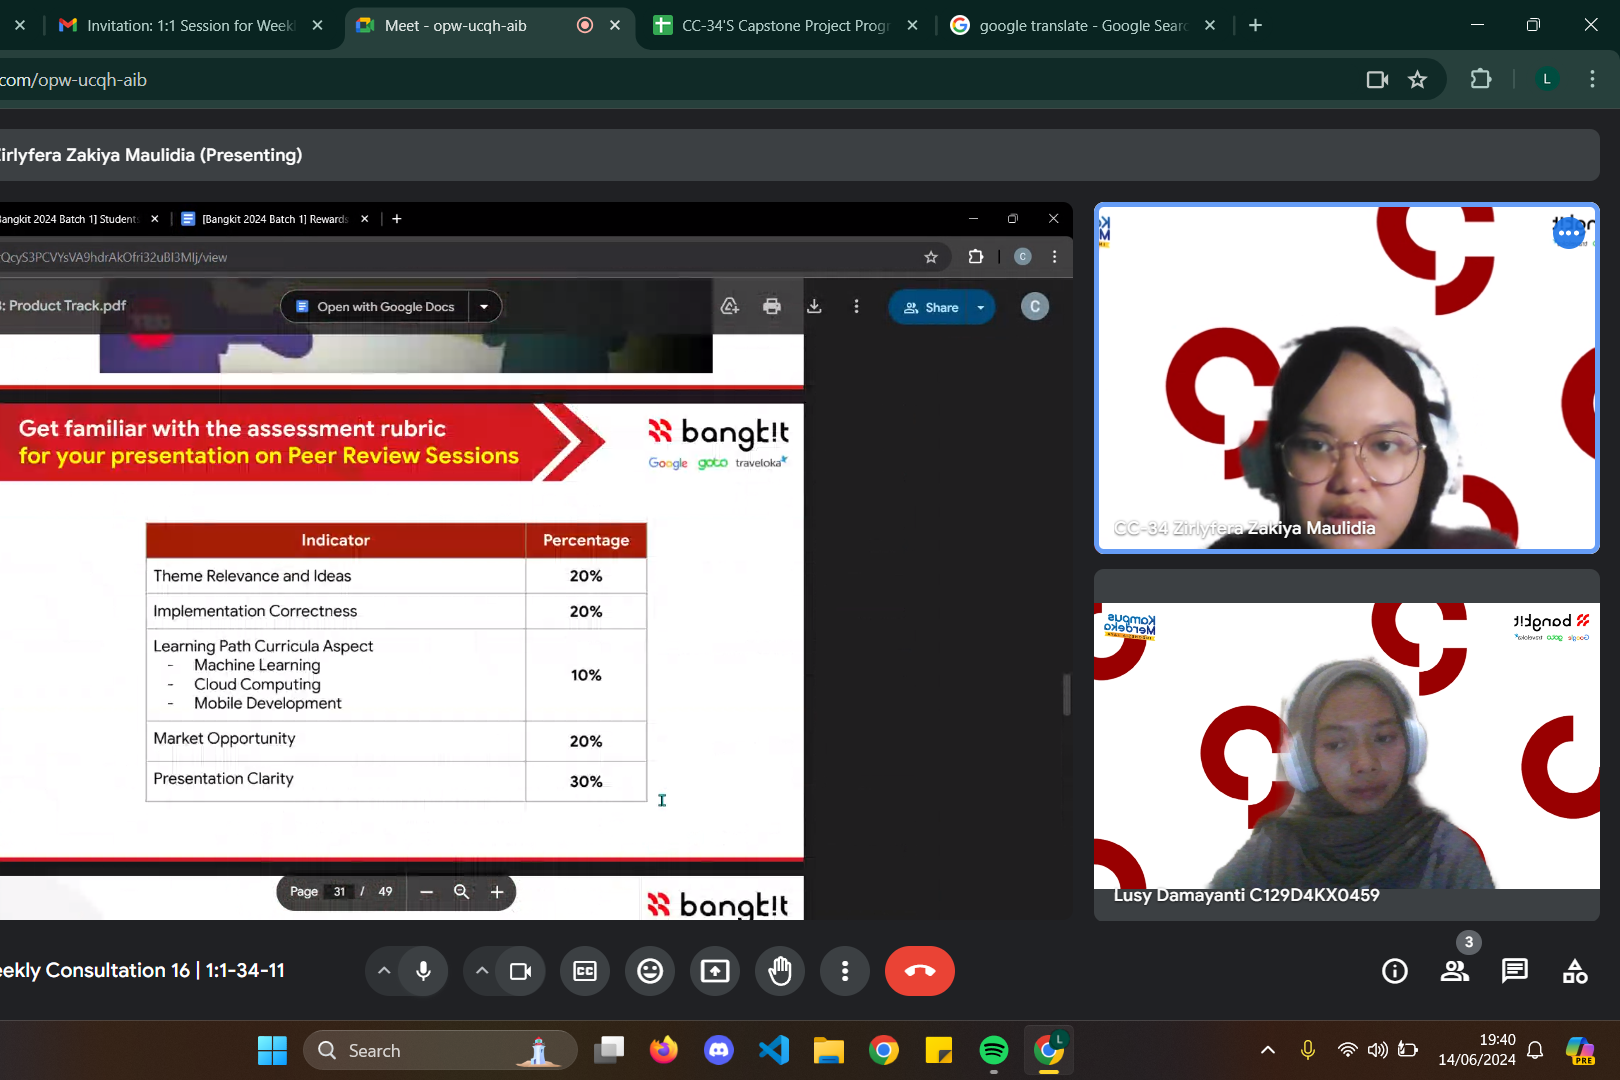Turn on closed captions

pos(585,971)
